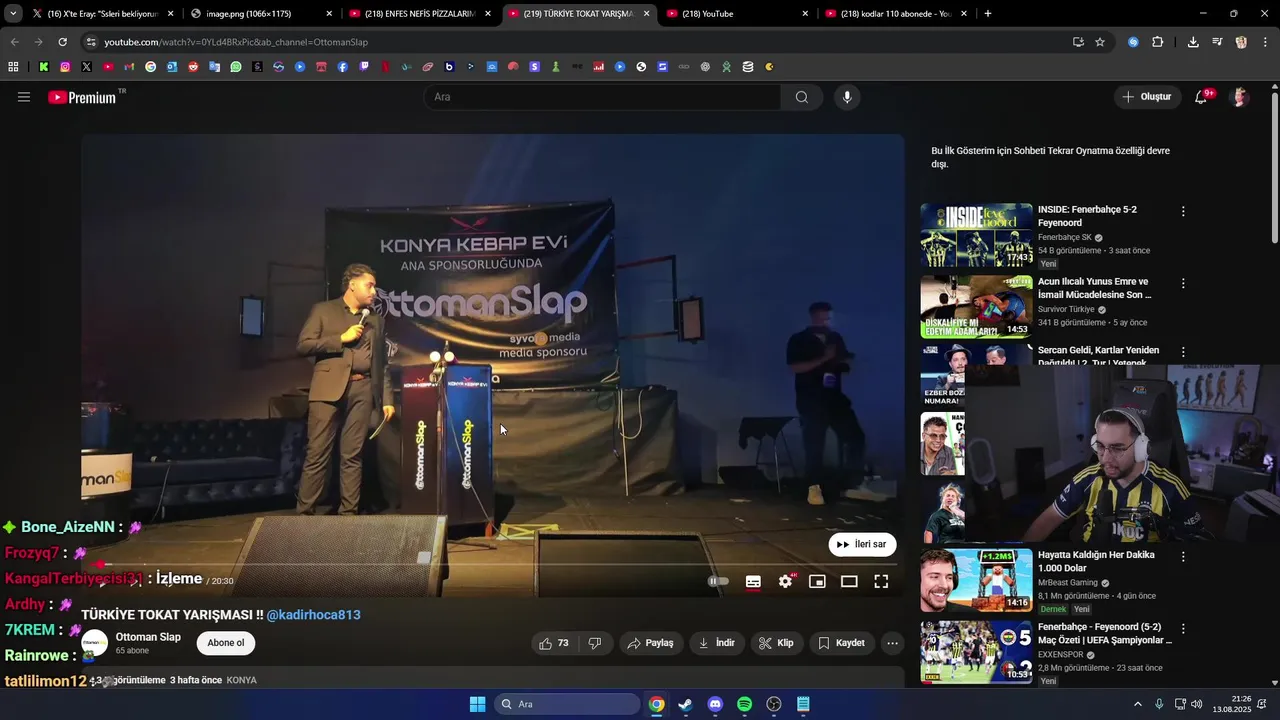This screenshot has width=1280, height=720.
Task: Open Ottoman Slap channel name link
Action: (x=148, y=637)
